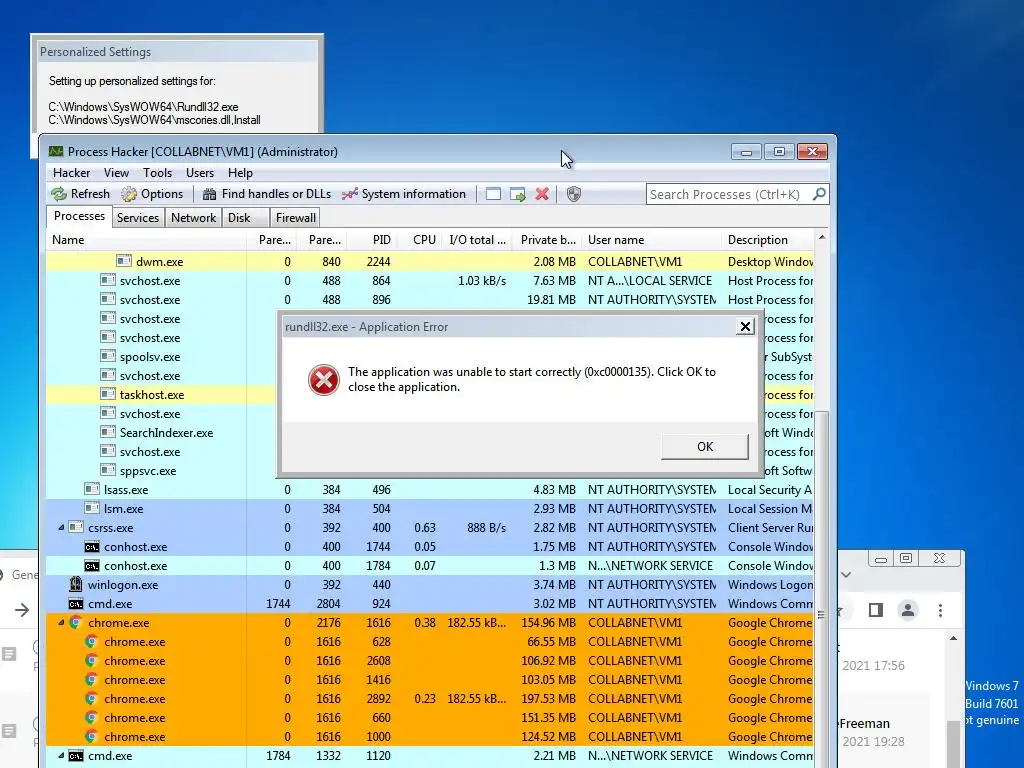The height and width of the screenshot is (768, 1024).
Task: Select the sppsvc.exe process row
Action: (161, 470)
